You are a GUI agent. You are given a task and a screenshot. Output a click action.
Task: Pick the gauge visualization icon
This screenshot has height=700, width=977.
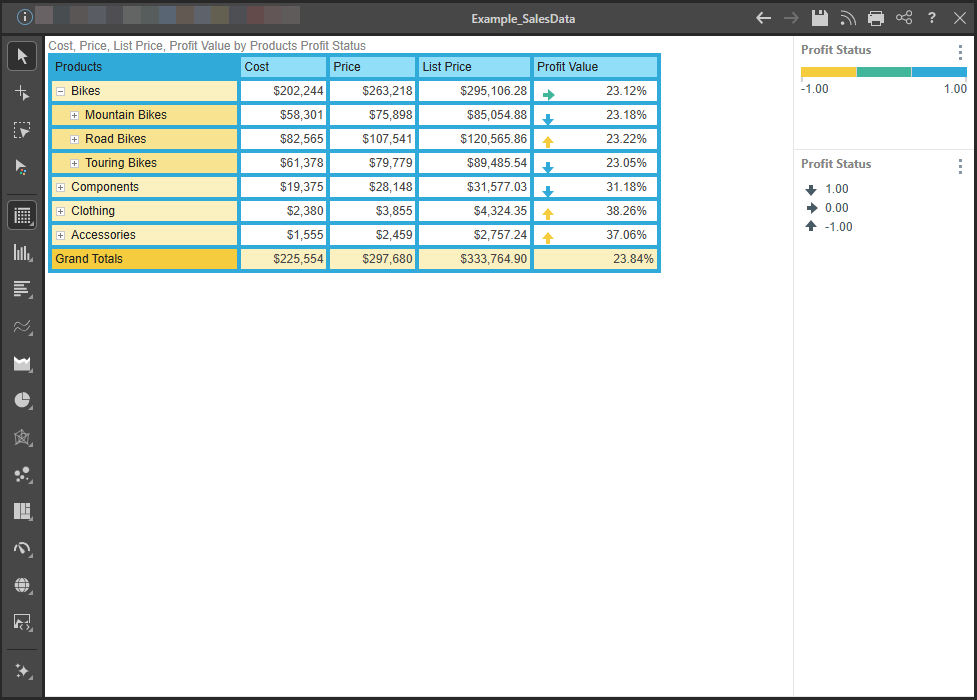23,549
